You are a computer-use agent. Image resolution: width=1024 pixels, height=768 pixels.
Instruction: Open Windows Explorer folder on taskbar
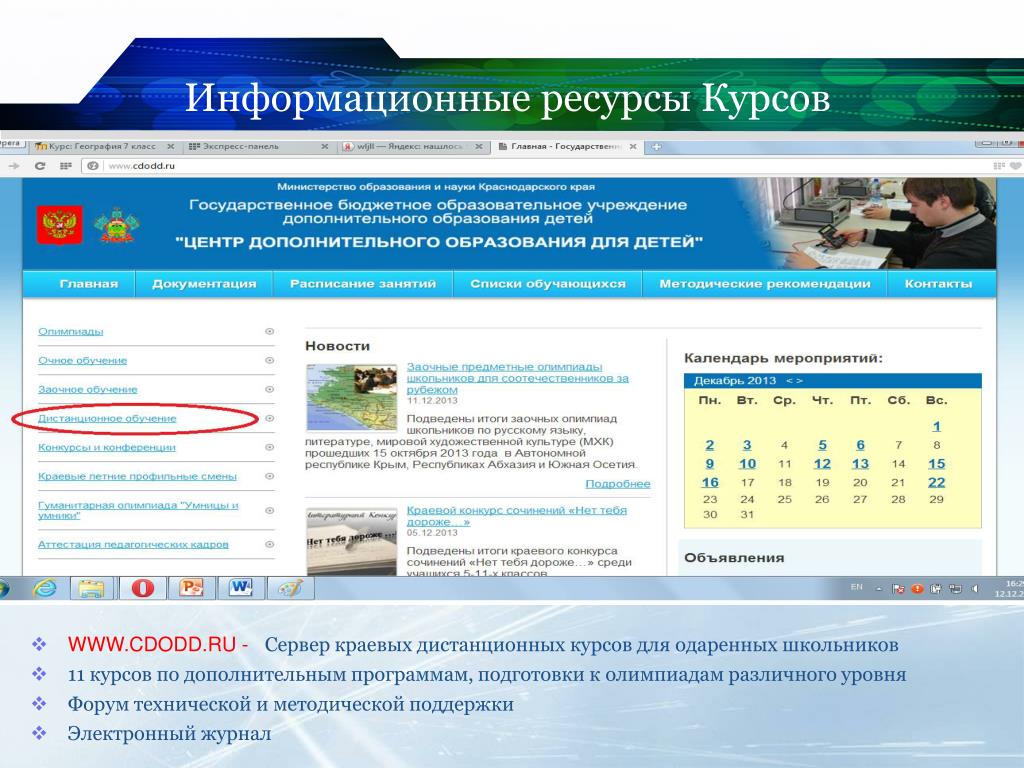(x=91, y=588)
